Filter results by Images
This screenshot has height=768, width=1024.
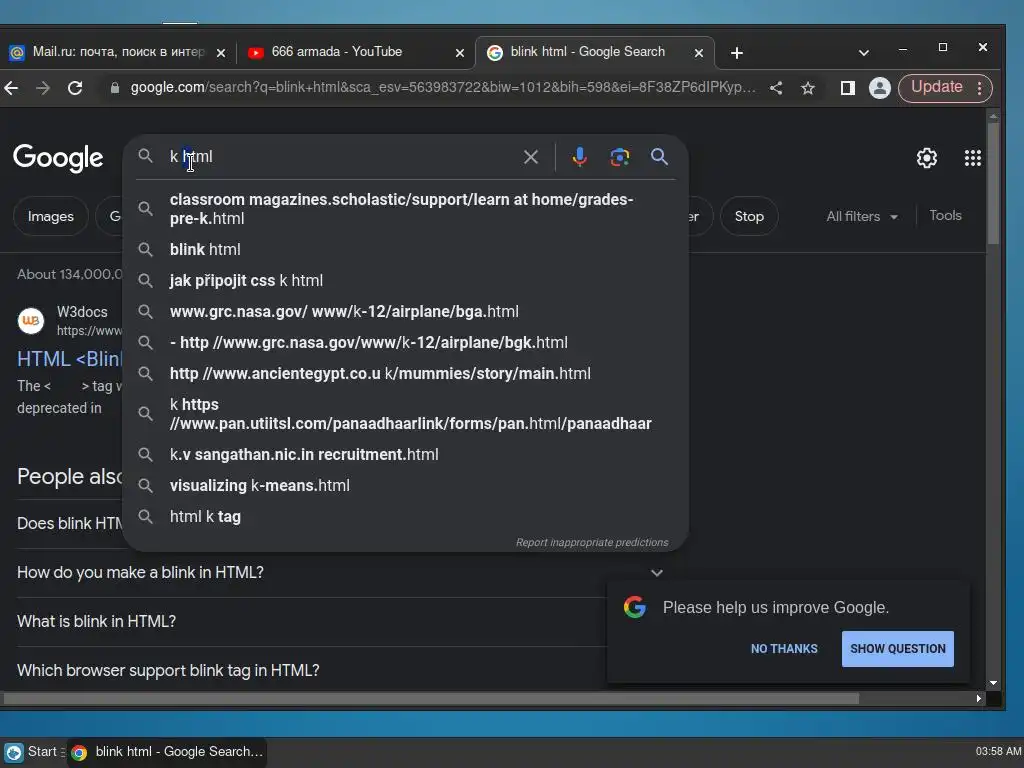(x=50, y=216)
